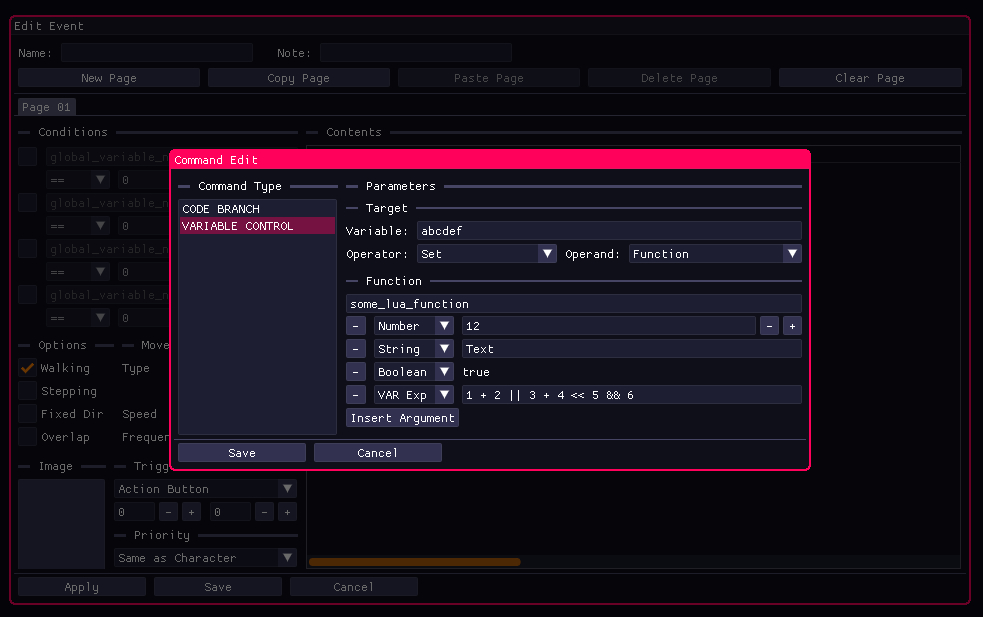Change the VAR Exp argument type dropdown
This screenshot has height=617, width=983.
(414, 395)
